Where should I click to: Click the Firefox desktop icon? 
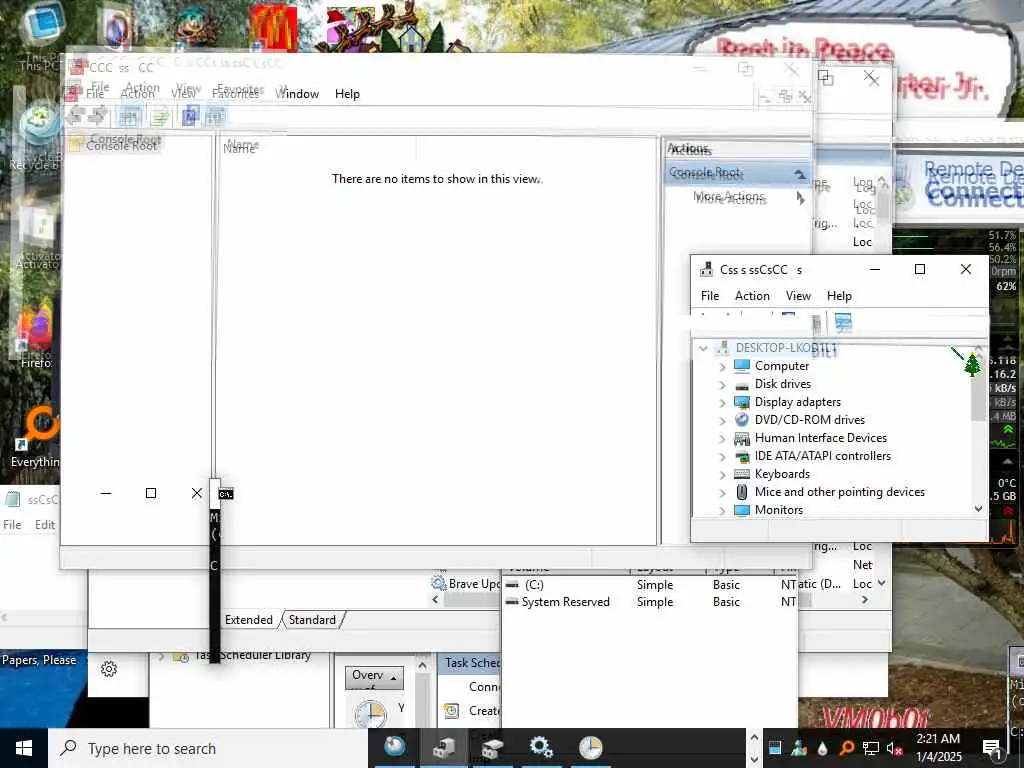(36, 332)
